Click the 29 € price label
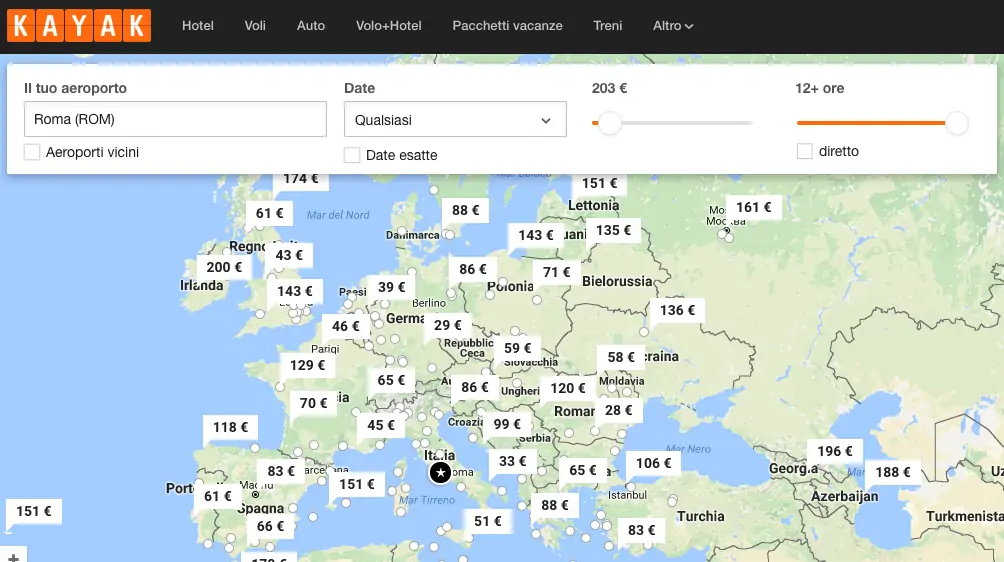This screenshot has width=1004, height=562. pyautogui.click(x=448, y=325)
